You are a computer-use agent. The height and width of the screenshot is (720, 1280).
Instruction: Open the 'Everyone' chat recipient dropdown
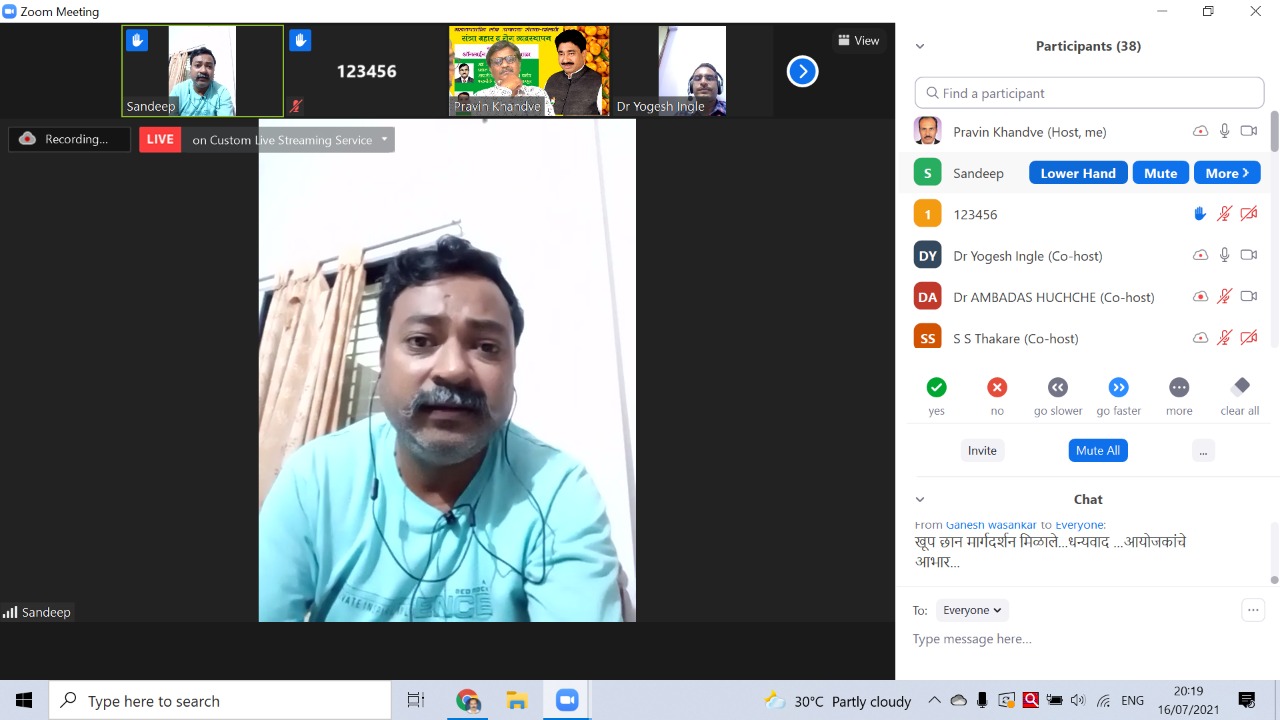pos(972,610)
